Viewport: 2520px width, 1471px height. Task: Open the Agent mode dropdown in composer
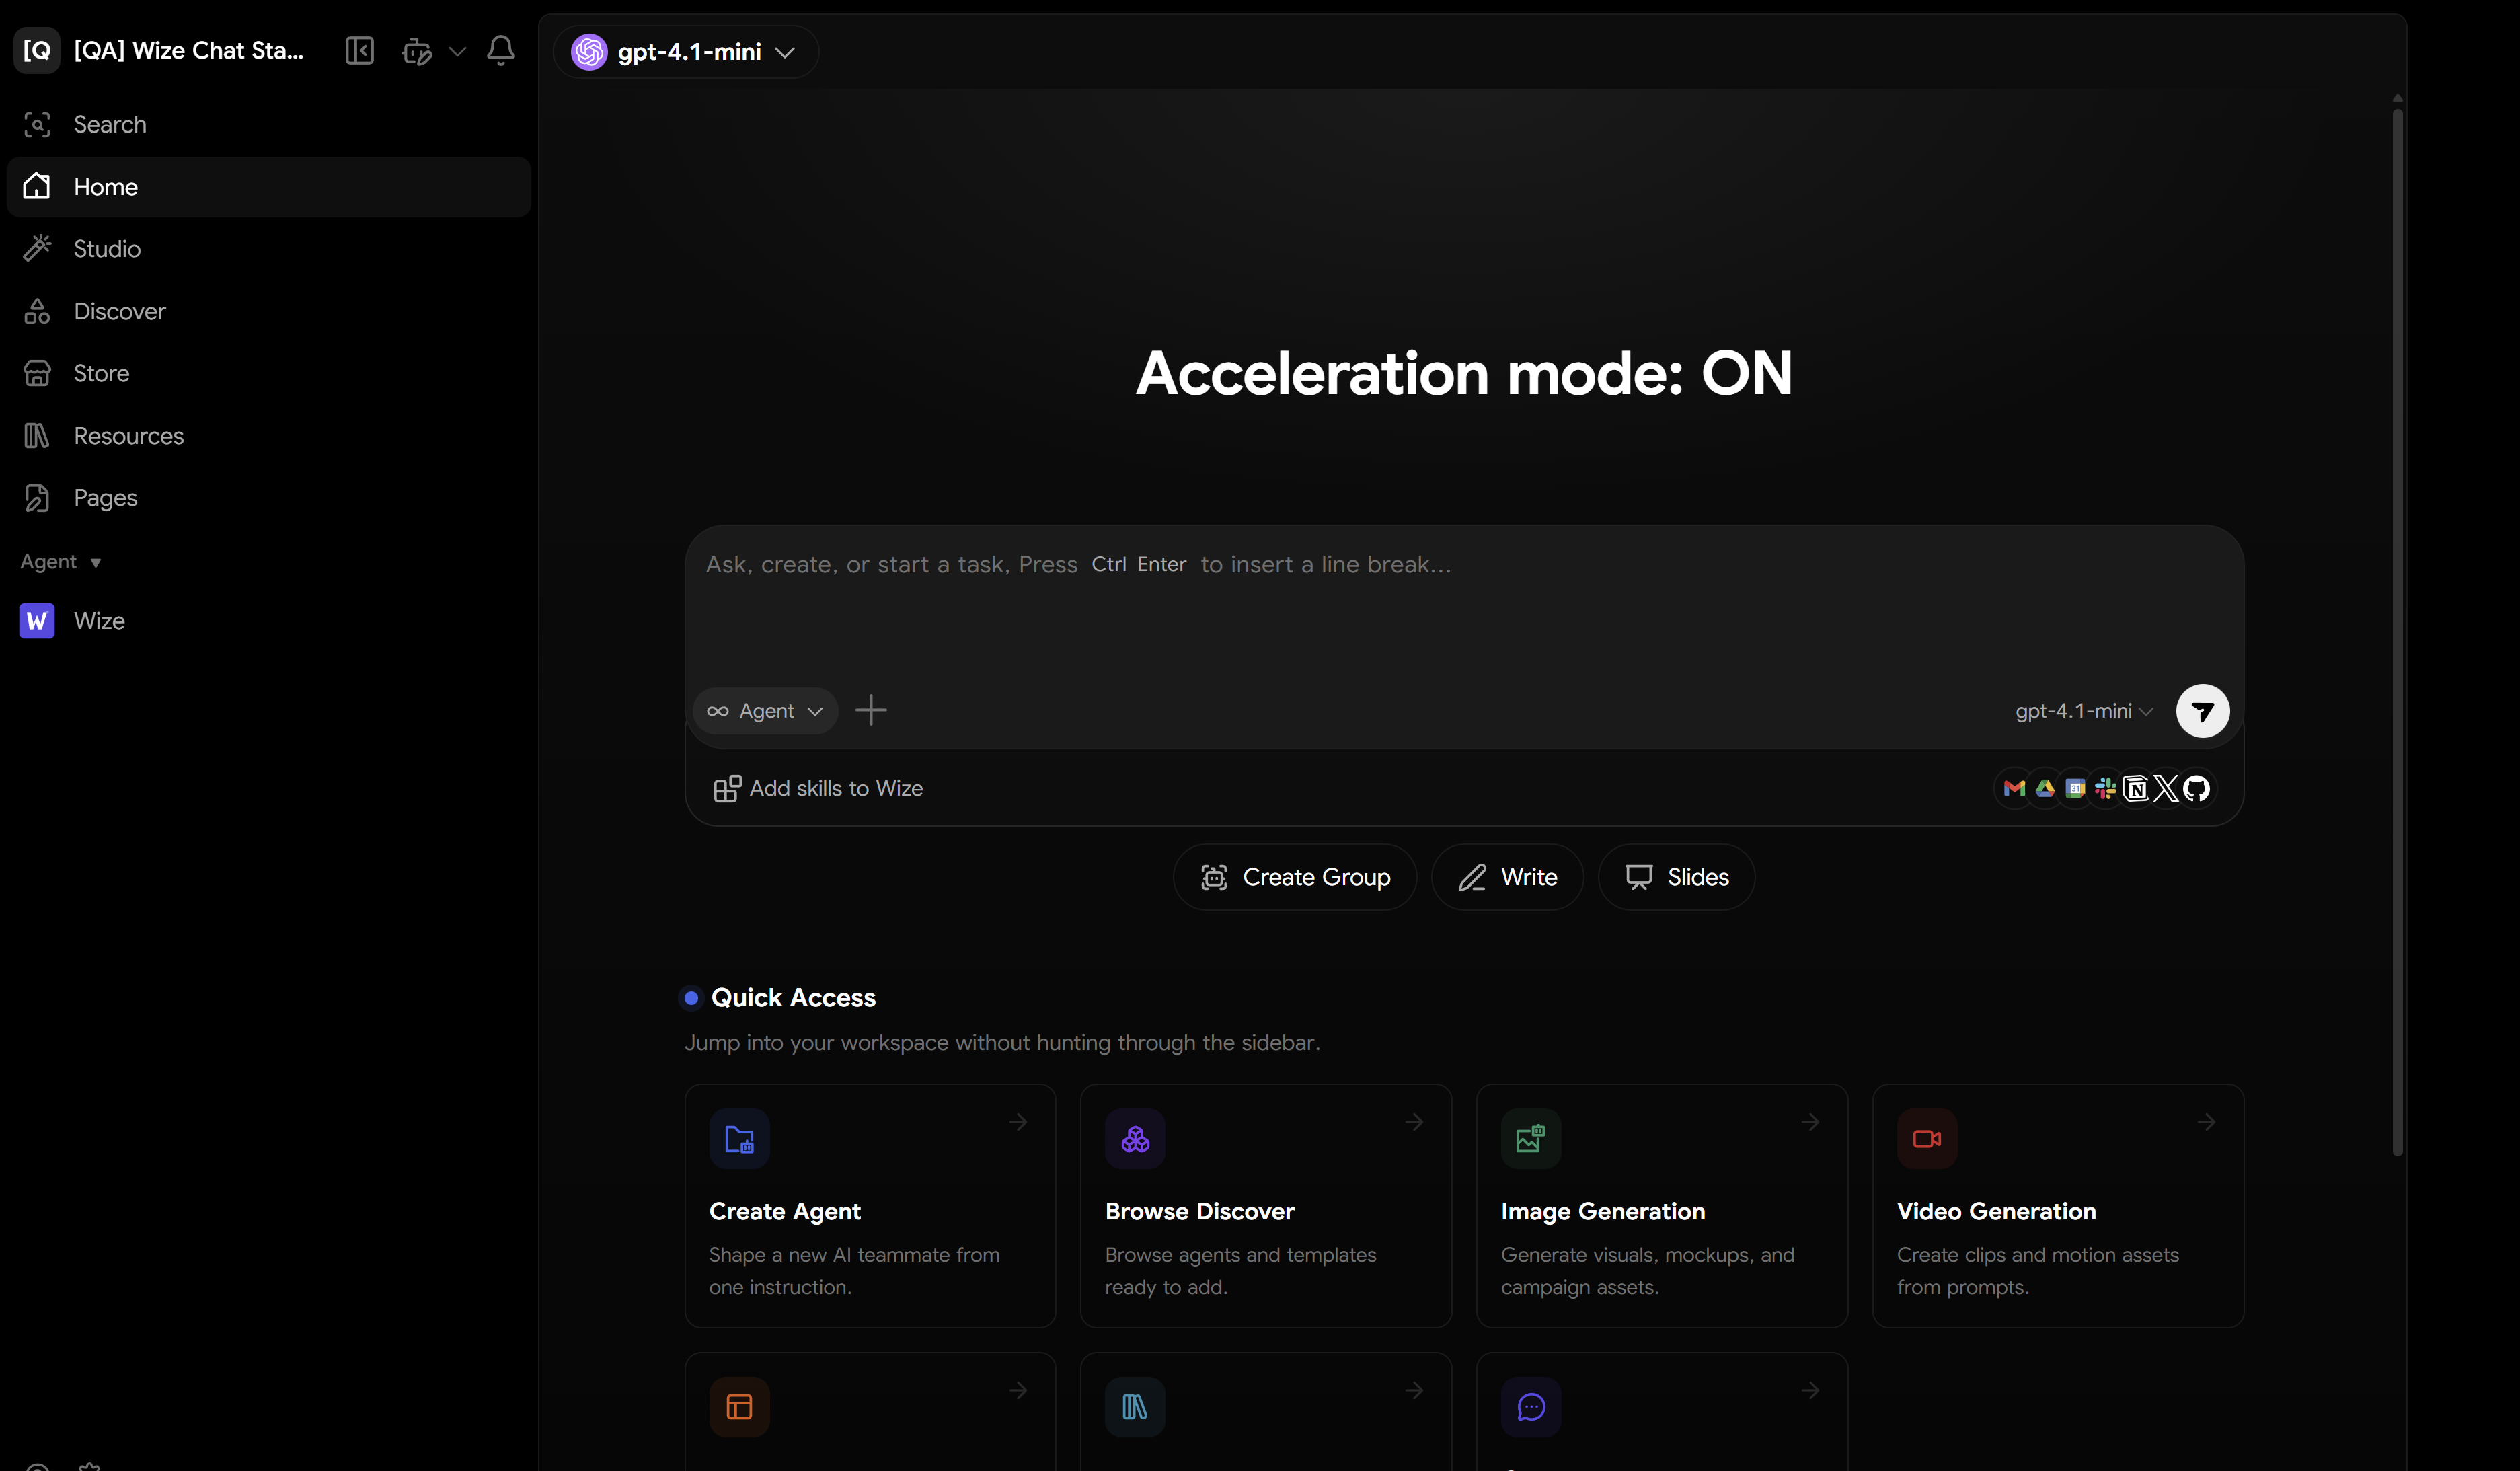click(765, 711)
